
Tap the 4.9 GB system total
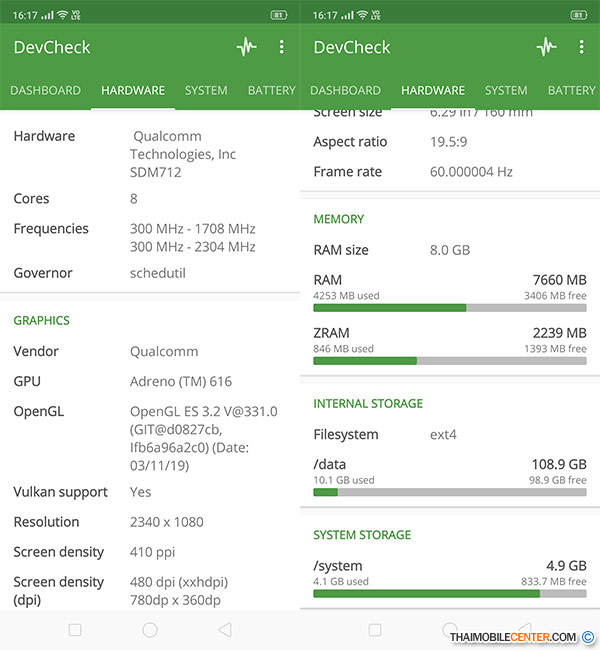[x=566, y=566]
